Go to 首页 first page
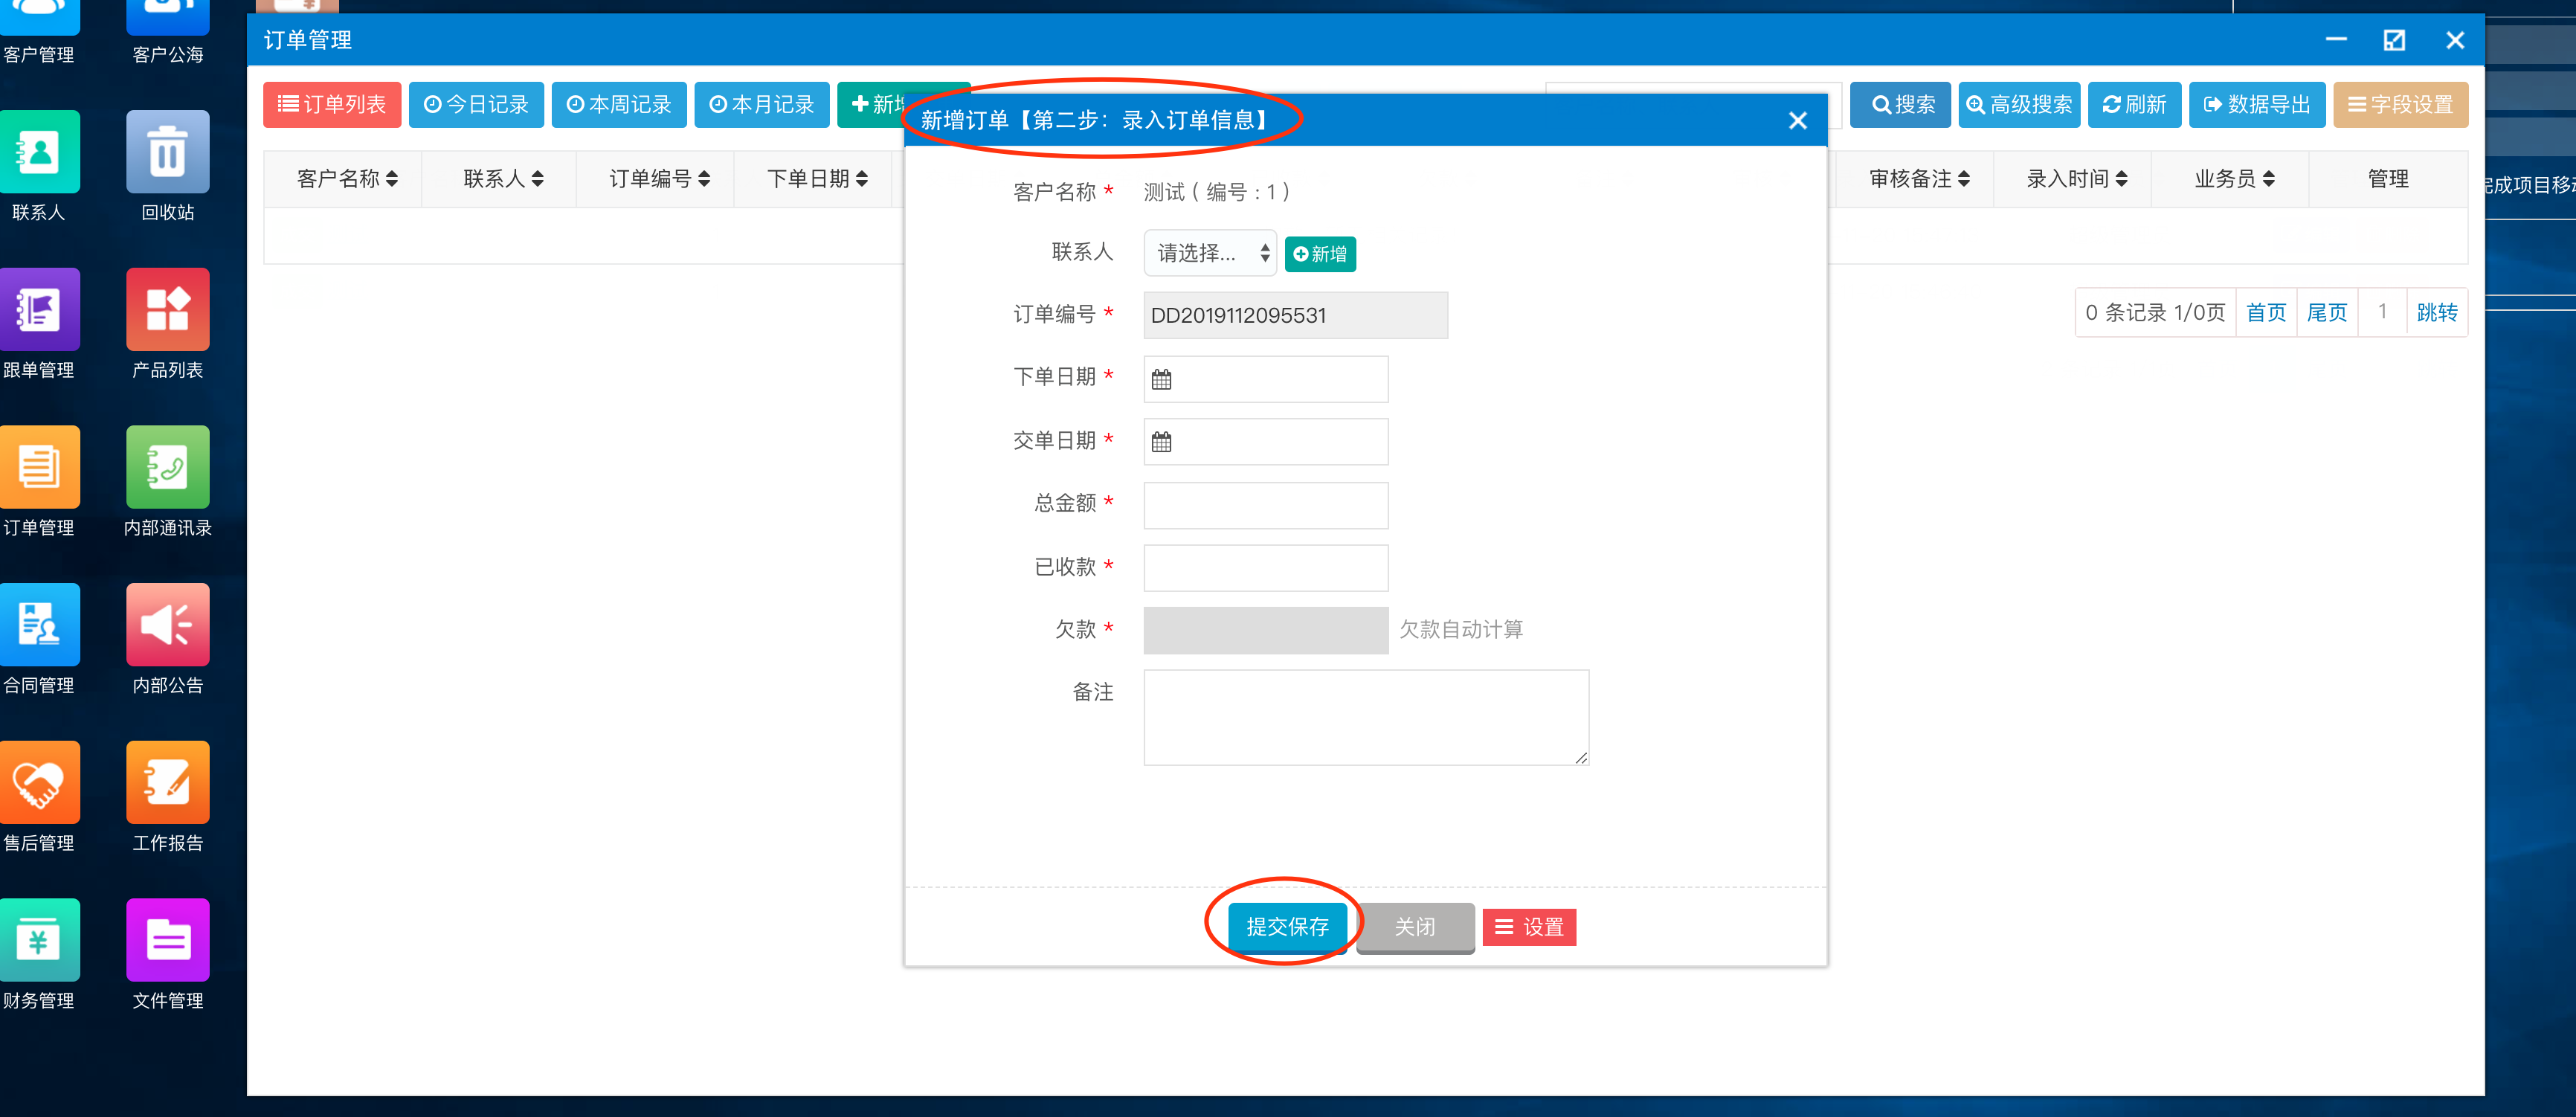Viewport: 2576px width, 1117px height. 2266,313
